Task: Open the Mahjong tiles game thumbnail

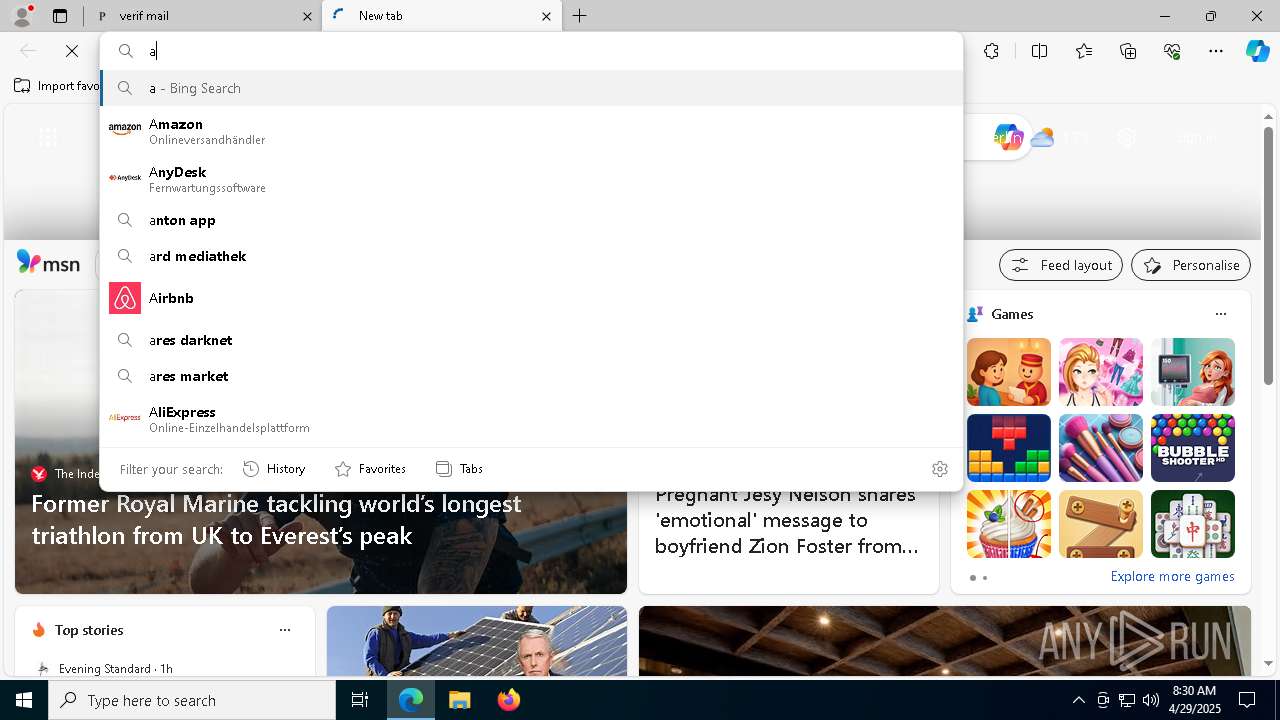Action: (x=1193, y=524)
